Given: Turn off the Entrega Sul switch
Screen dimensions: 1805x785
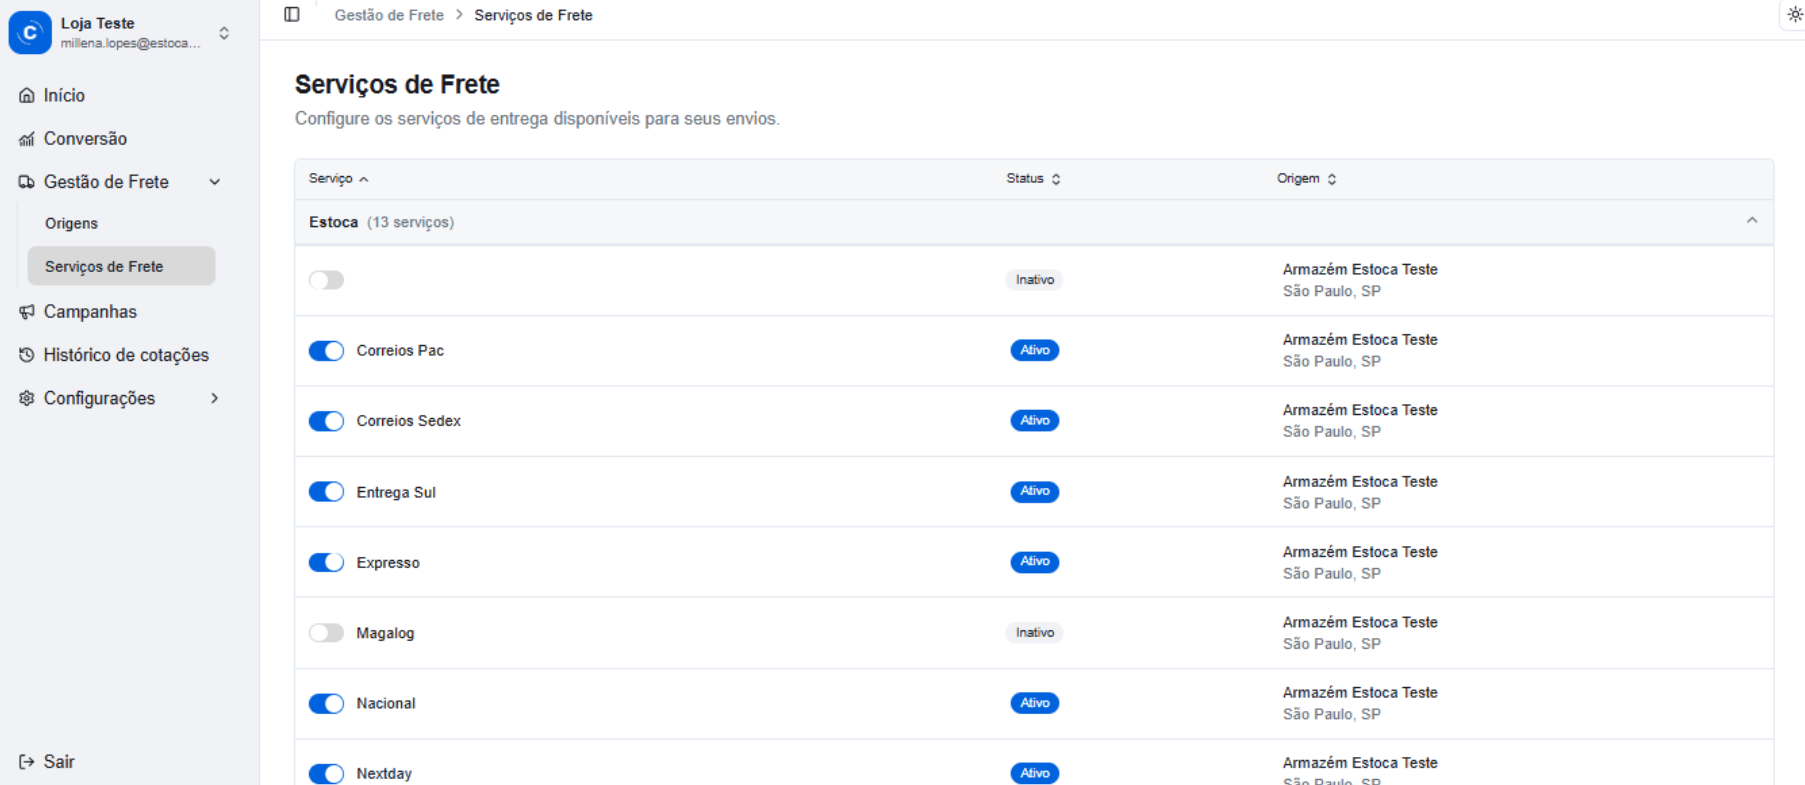Looking at the screenshot, I should [326, 492].
